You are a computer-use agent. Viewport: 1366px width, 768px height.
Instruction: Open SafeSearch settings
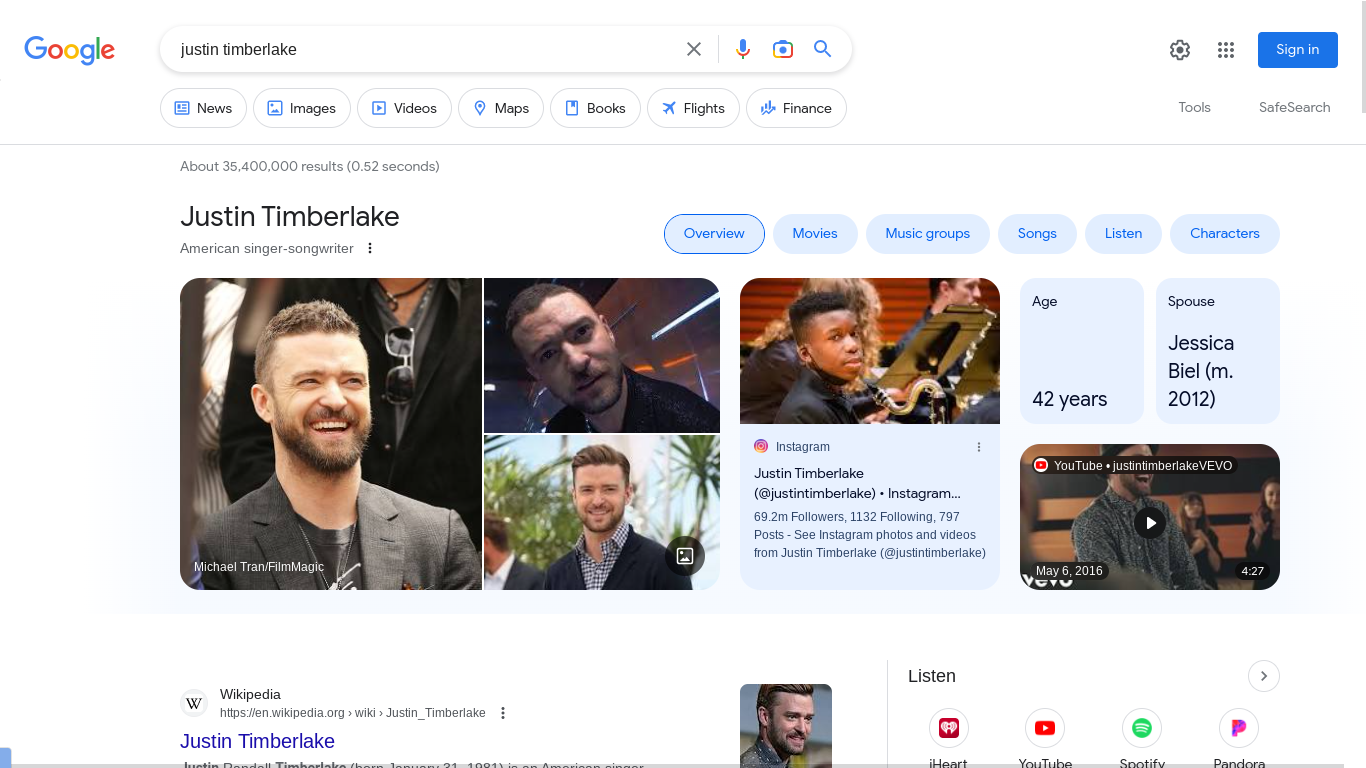pyautogui.click(x=1294, y=107)
